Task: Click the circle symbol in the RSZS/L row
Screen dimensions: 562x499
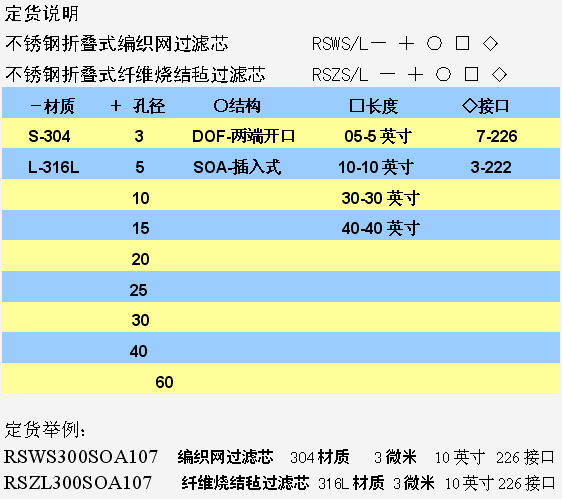Action: pyautogui.click(x=443, y=74)
